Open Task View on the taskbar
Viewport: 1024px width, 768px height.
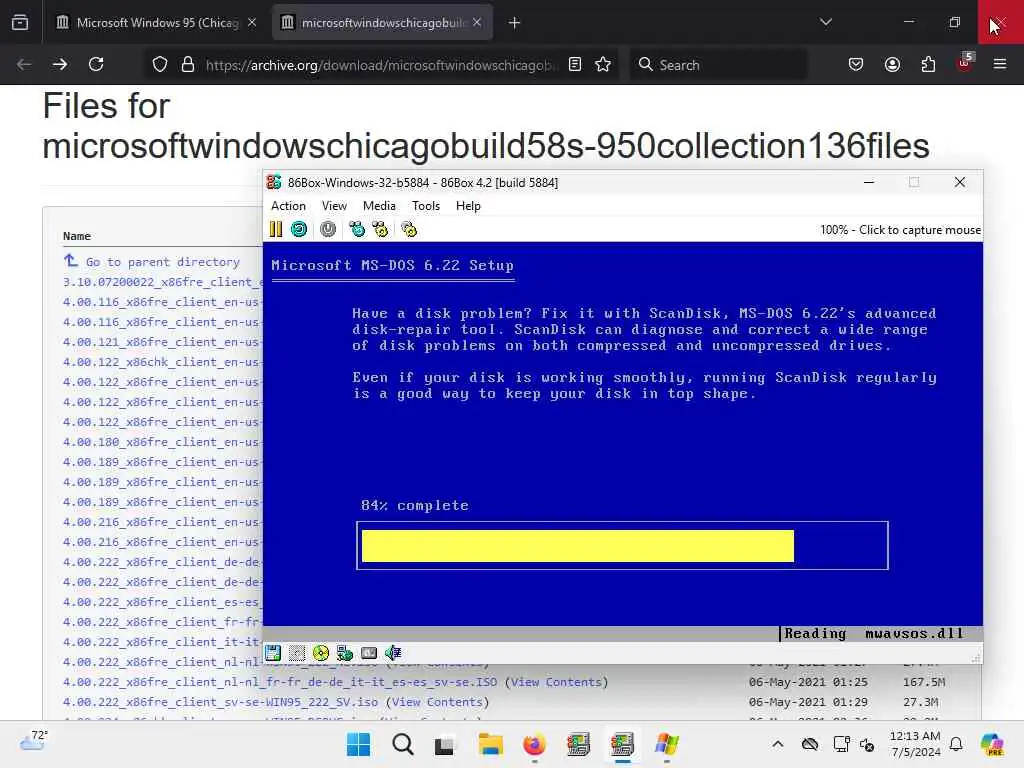pyautogui.click(x=445, y=744)
